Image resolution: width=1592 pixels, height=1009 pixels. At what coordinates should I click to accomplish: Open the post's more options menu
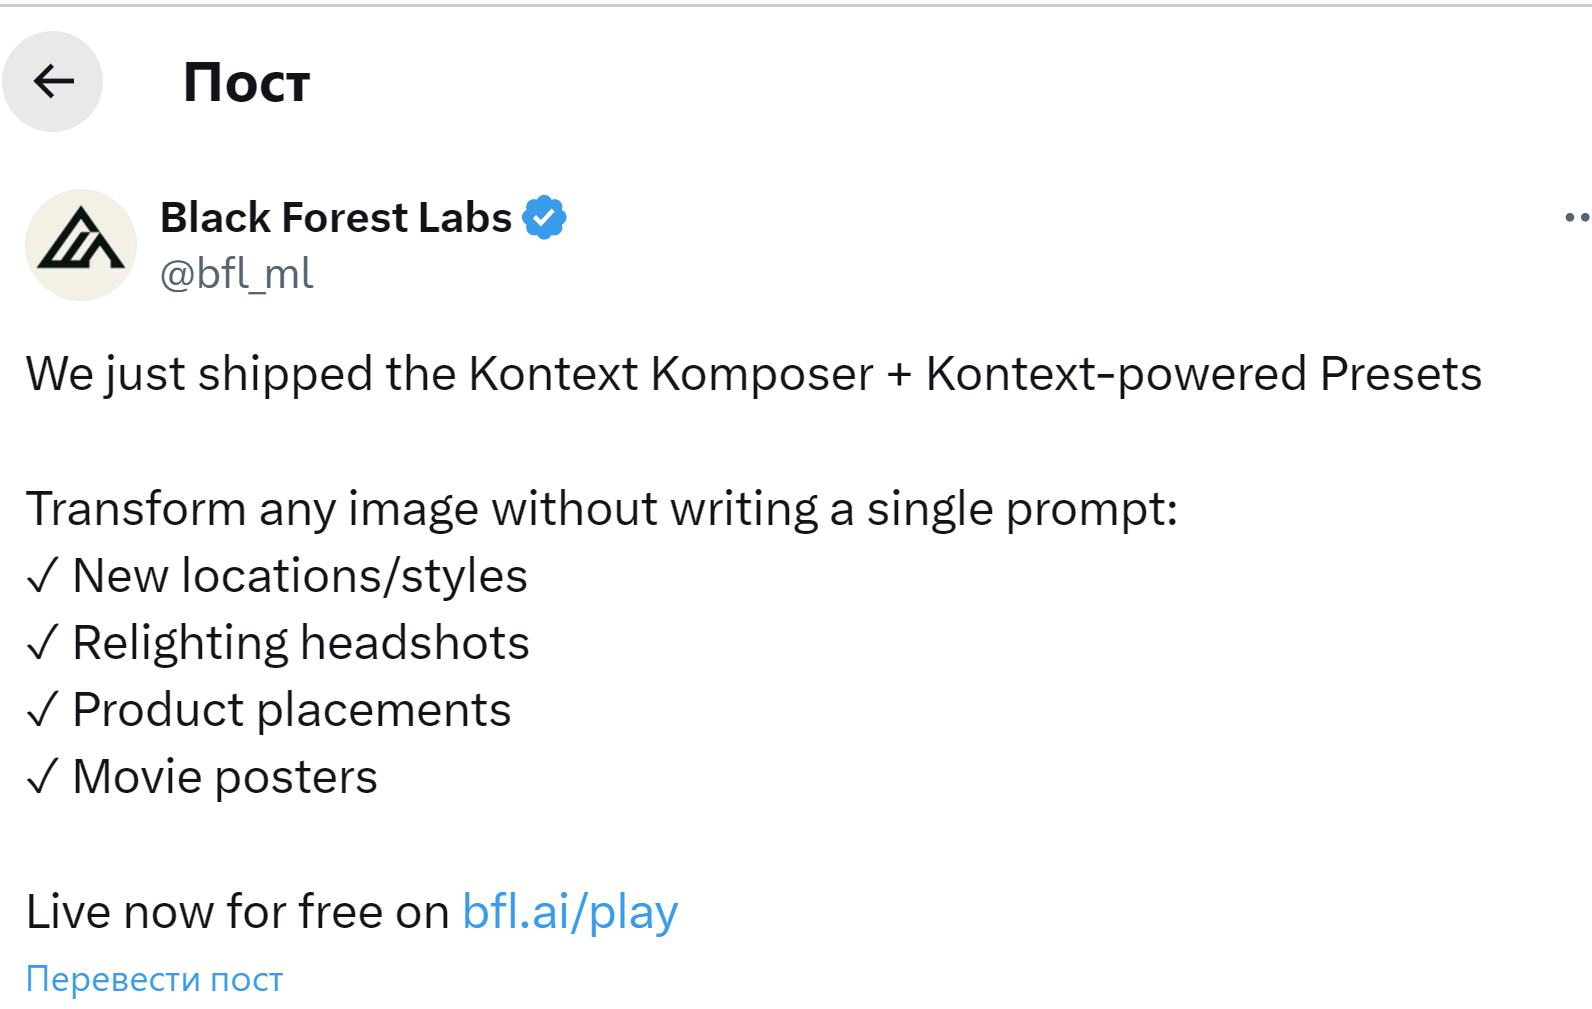(1576, 217)
